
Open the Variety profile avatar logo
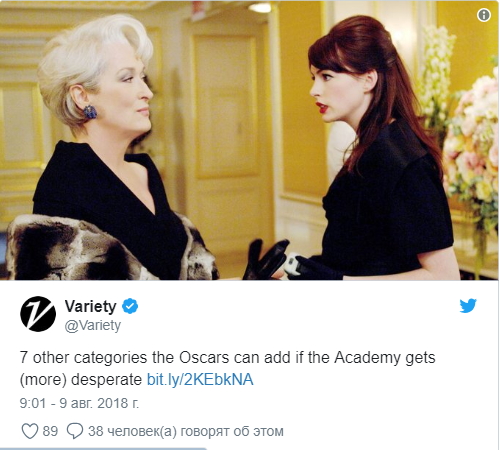tap(38, 314)
